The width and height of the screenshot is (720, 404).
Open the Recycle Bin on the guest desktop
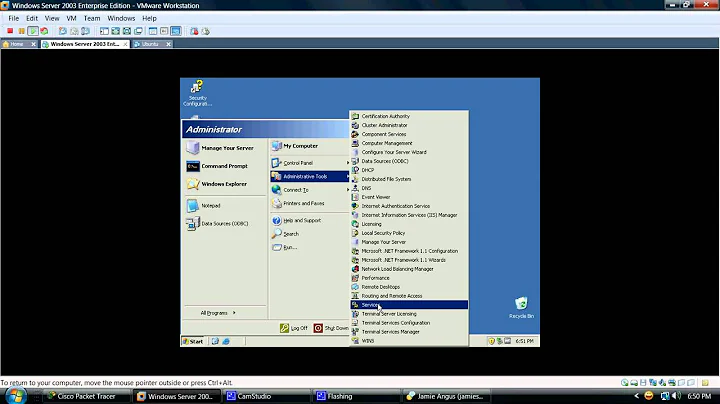click(x=521, y=308)
